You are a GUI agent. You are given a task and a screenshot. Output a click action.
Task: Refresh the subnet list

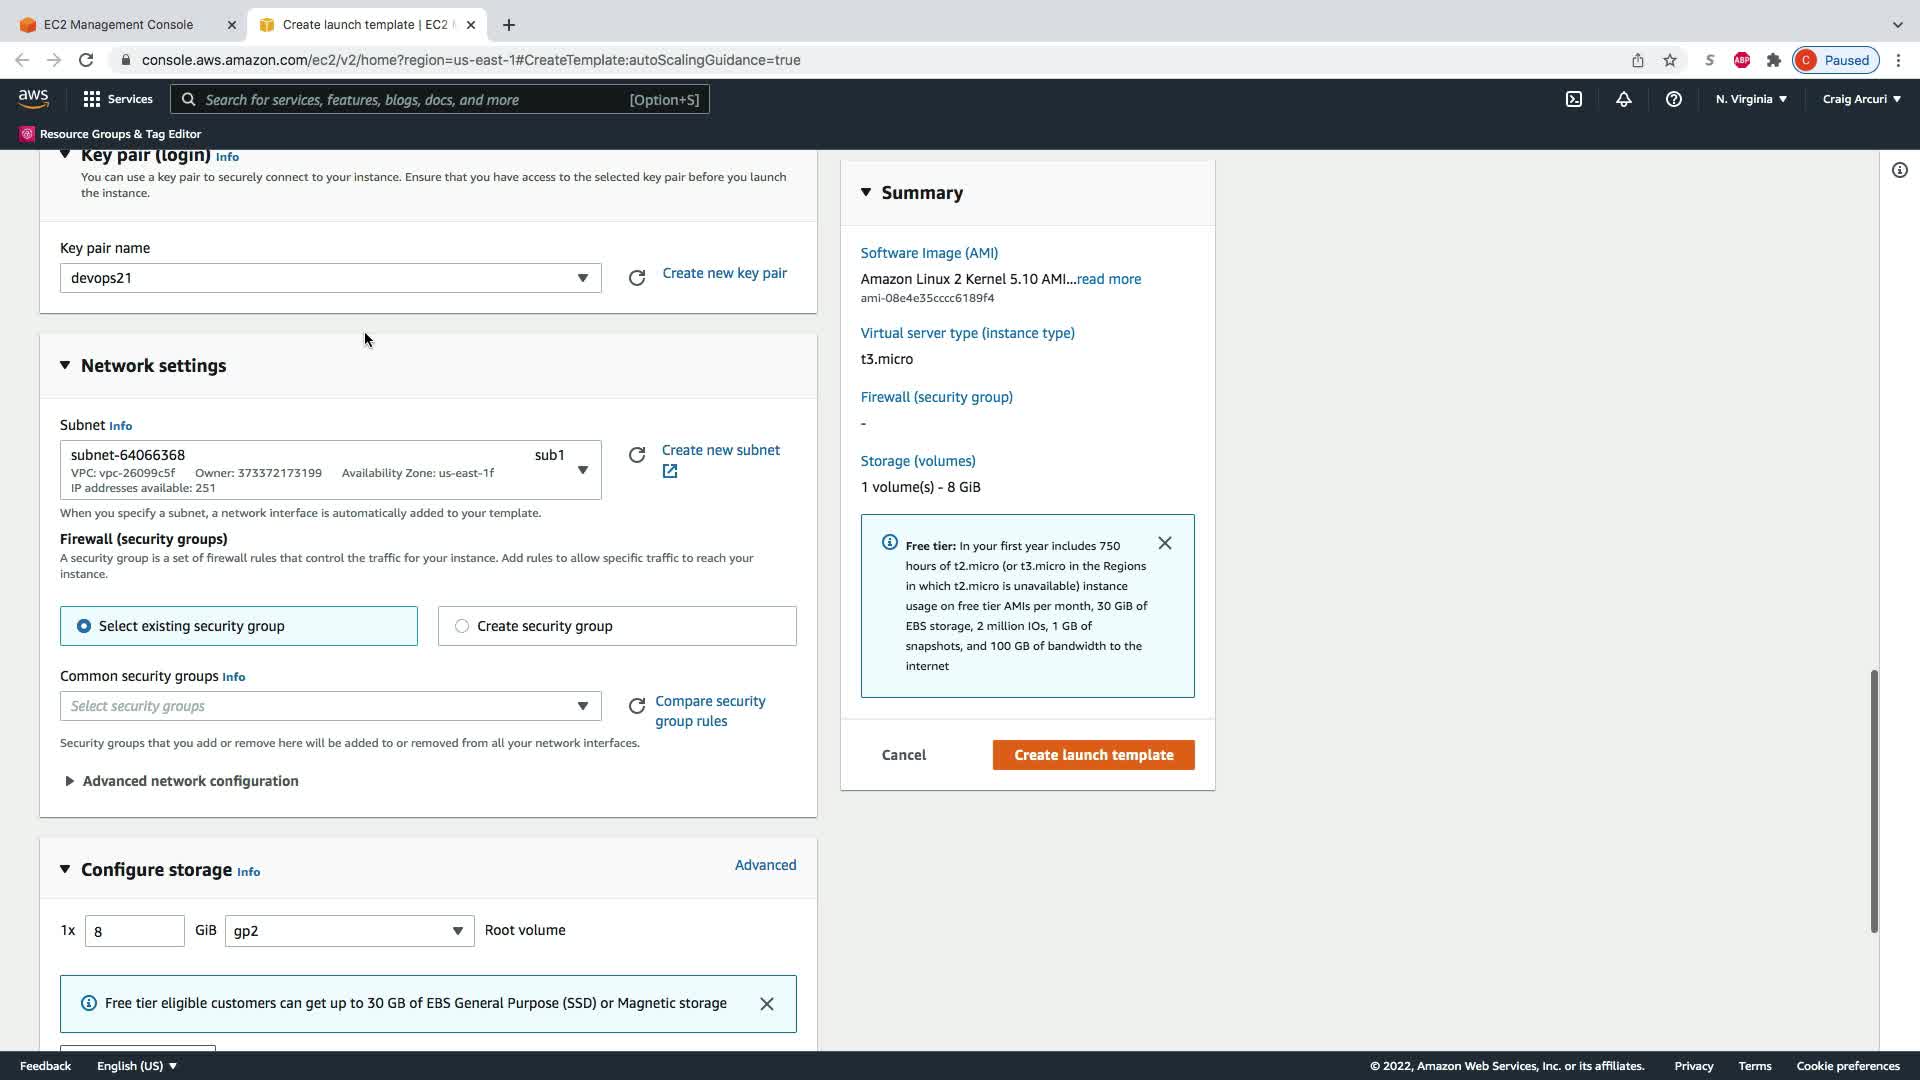coord(637,456)
